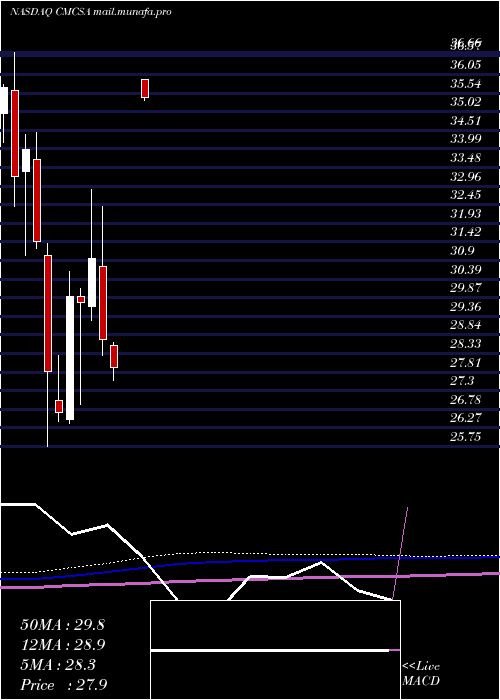
Task: Click the 5MA : 28.3 readout
Action: (x=58, y=665)
